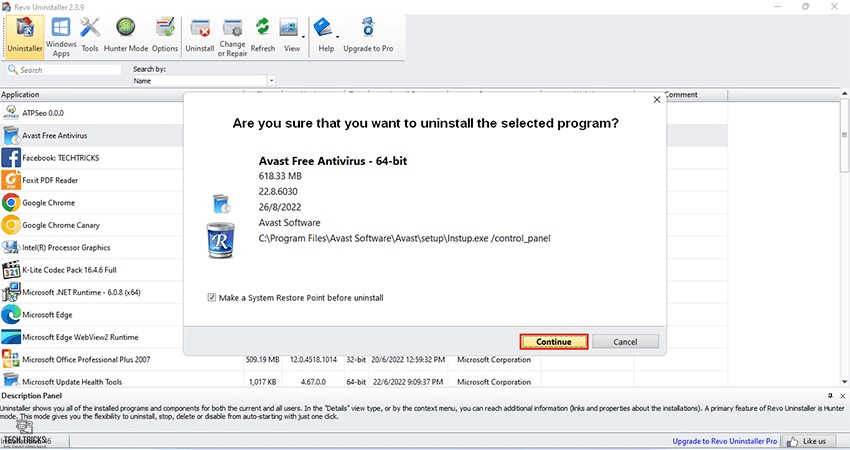
Task: Open the Uninstaller toolbar mode
Action: point(25,36)
